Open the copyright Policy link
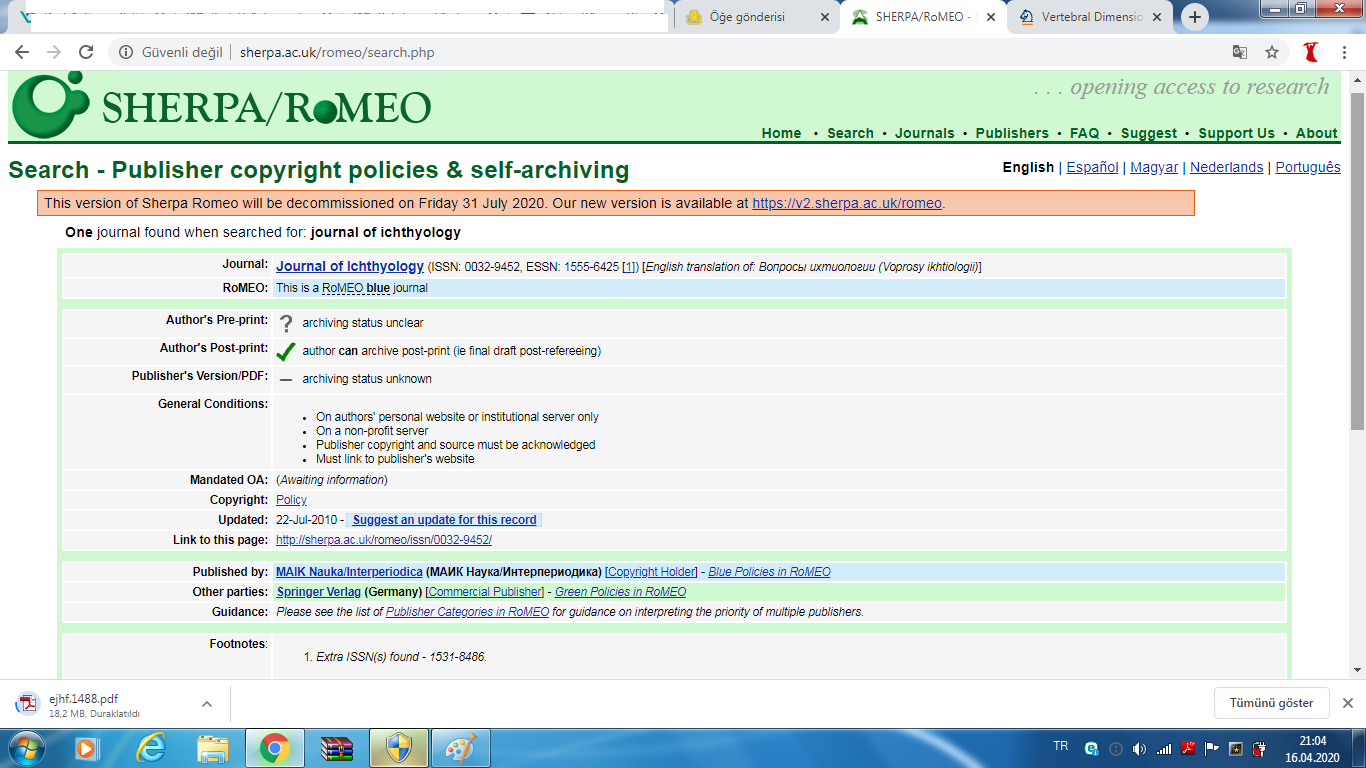The image size is (1366, 768). tap(291, 500)
